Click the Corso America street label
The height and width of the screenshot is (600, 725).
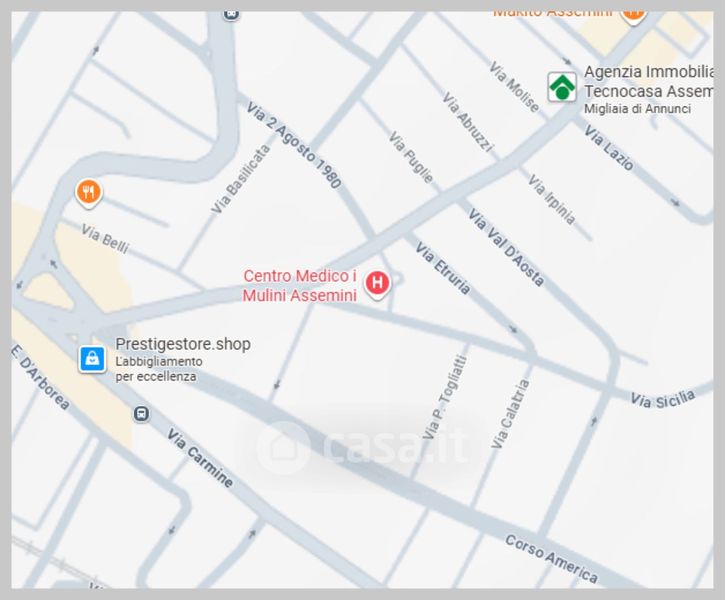(x=551, y=559)
